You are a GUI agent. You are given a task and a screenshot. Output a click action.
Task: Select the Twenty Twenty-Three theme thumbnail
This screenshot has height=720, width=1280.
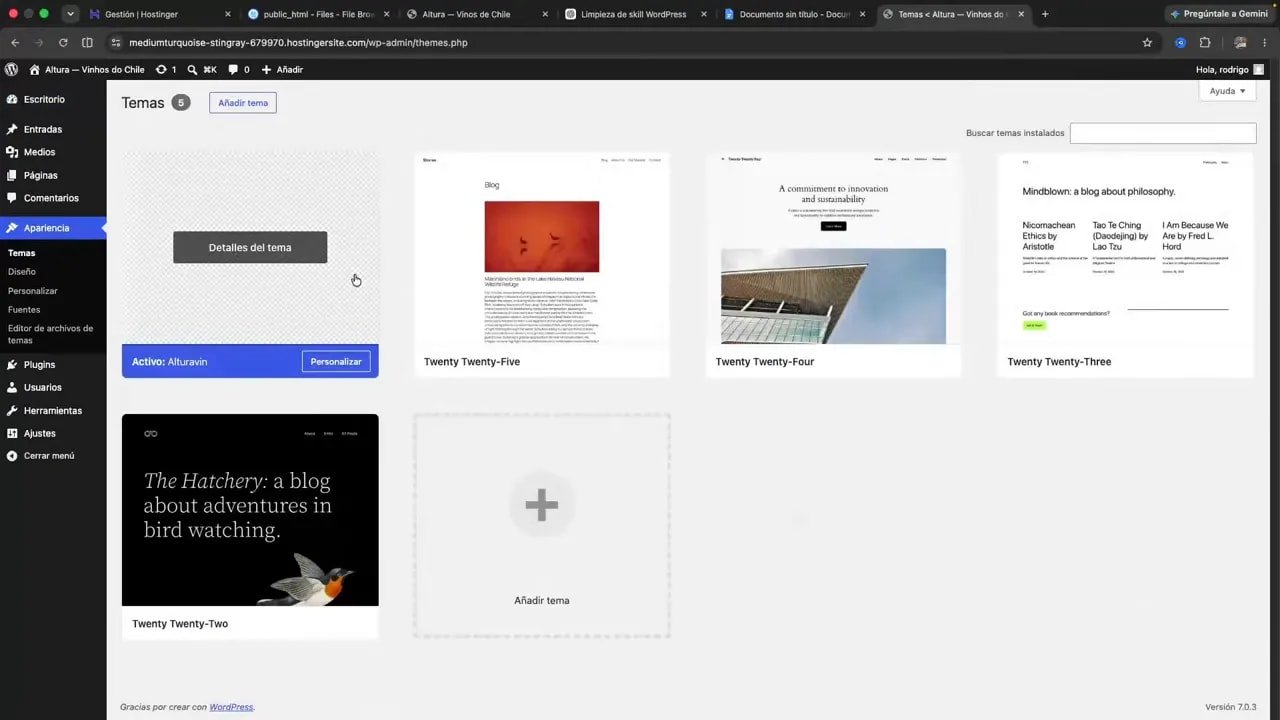point(1126,249)
